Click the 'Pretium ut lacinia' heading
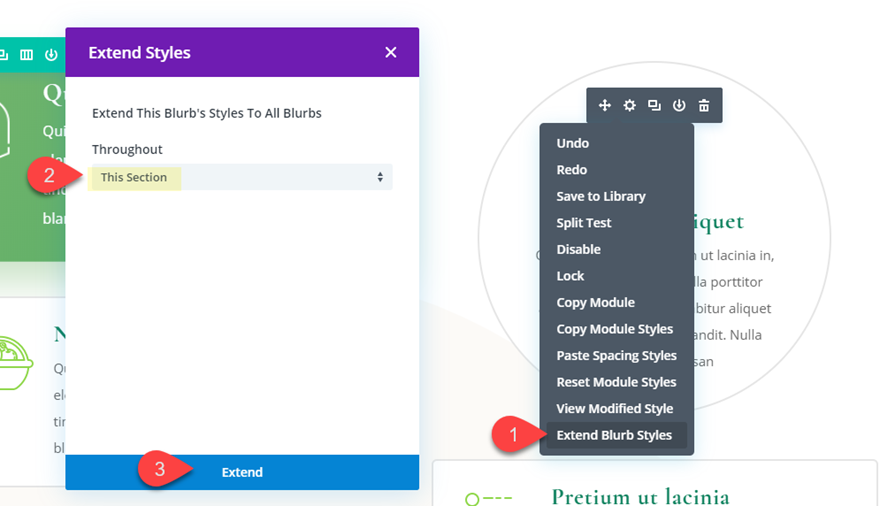This screenshot has width=880, height=506. [640, 496]
